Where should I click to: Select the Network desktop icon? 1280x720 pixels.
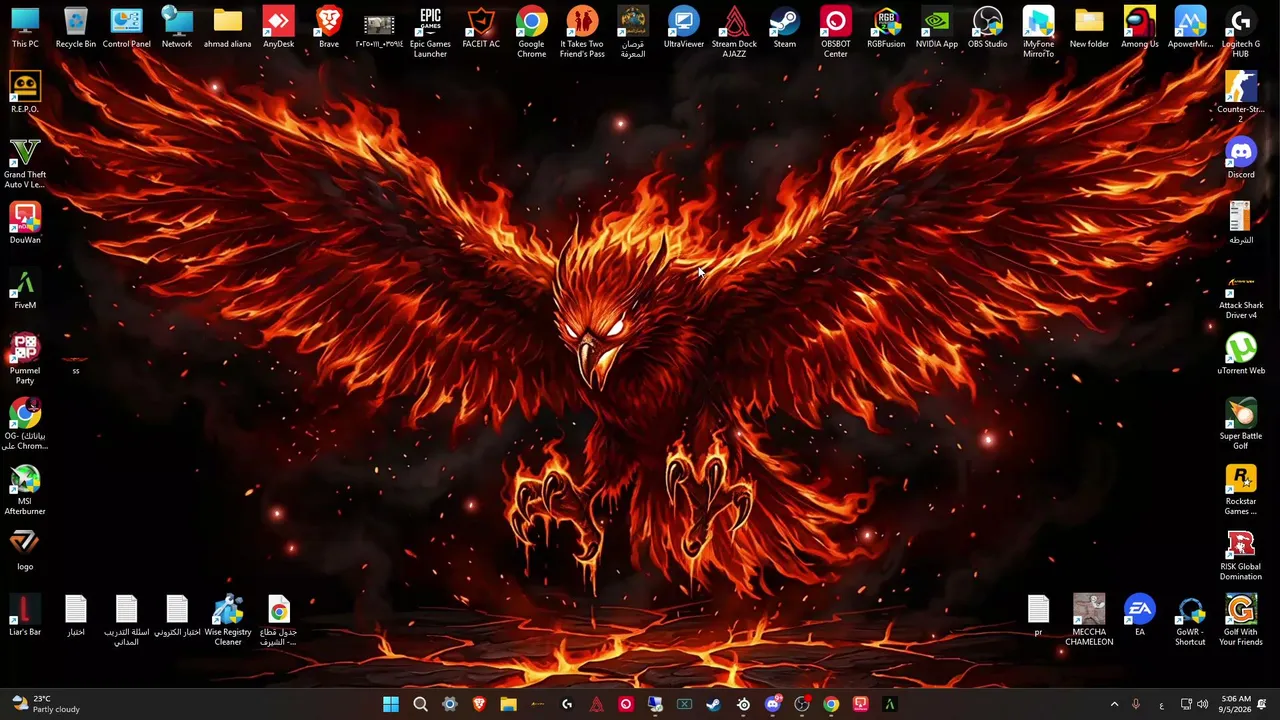(177, 28)
